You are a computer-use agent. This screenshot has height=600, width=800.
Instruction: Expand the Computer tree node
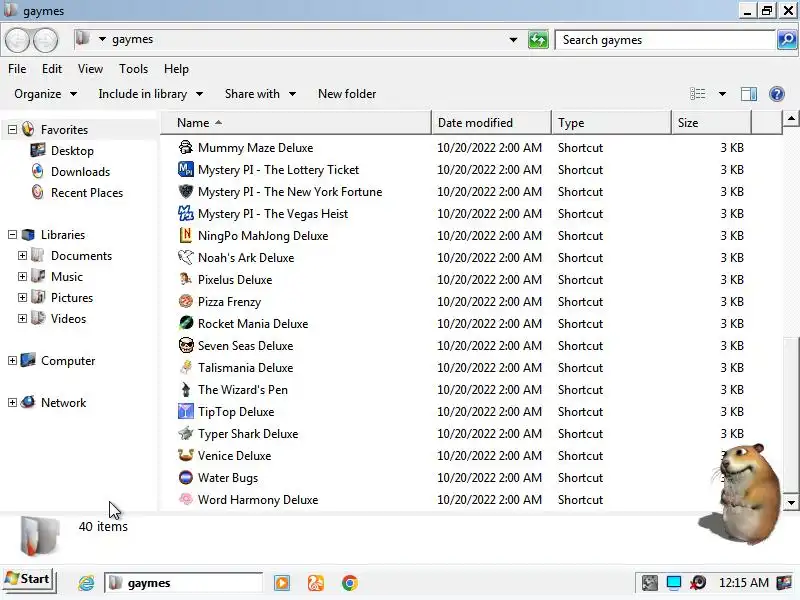tap(12, 361)
